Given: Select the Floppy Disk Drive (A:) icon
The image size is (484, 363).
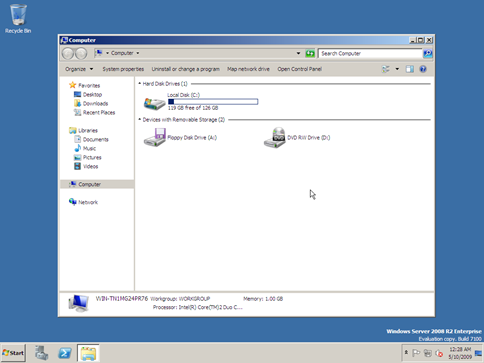Looking at the screenshot, I should [x=154, y=137].
